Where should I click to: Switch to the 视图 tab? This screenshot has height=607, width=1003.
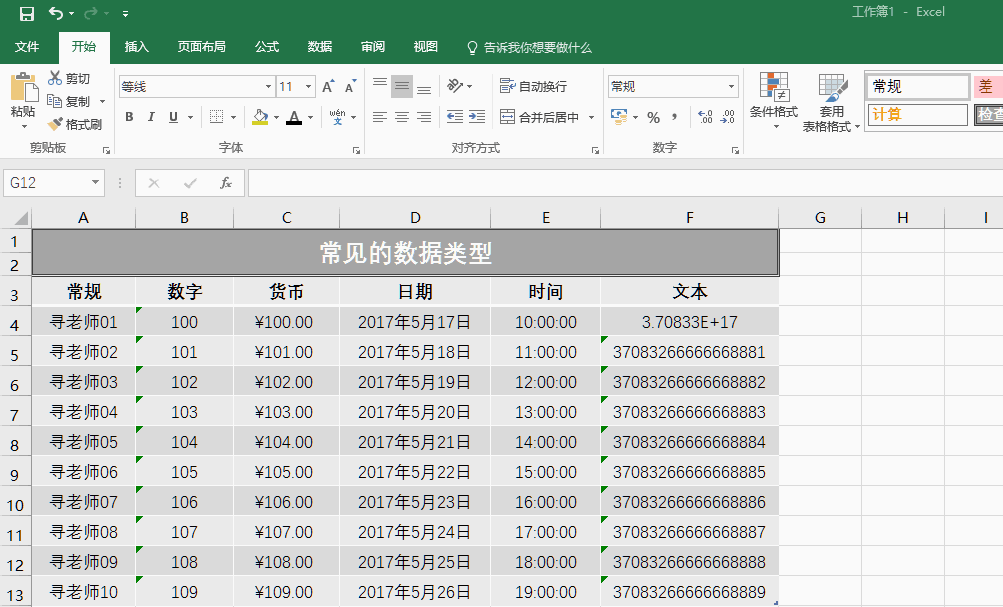425,47
